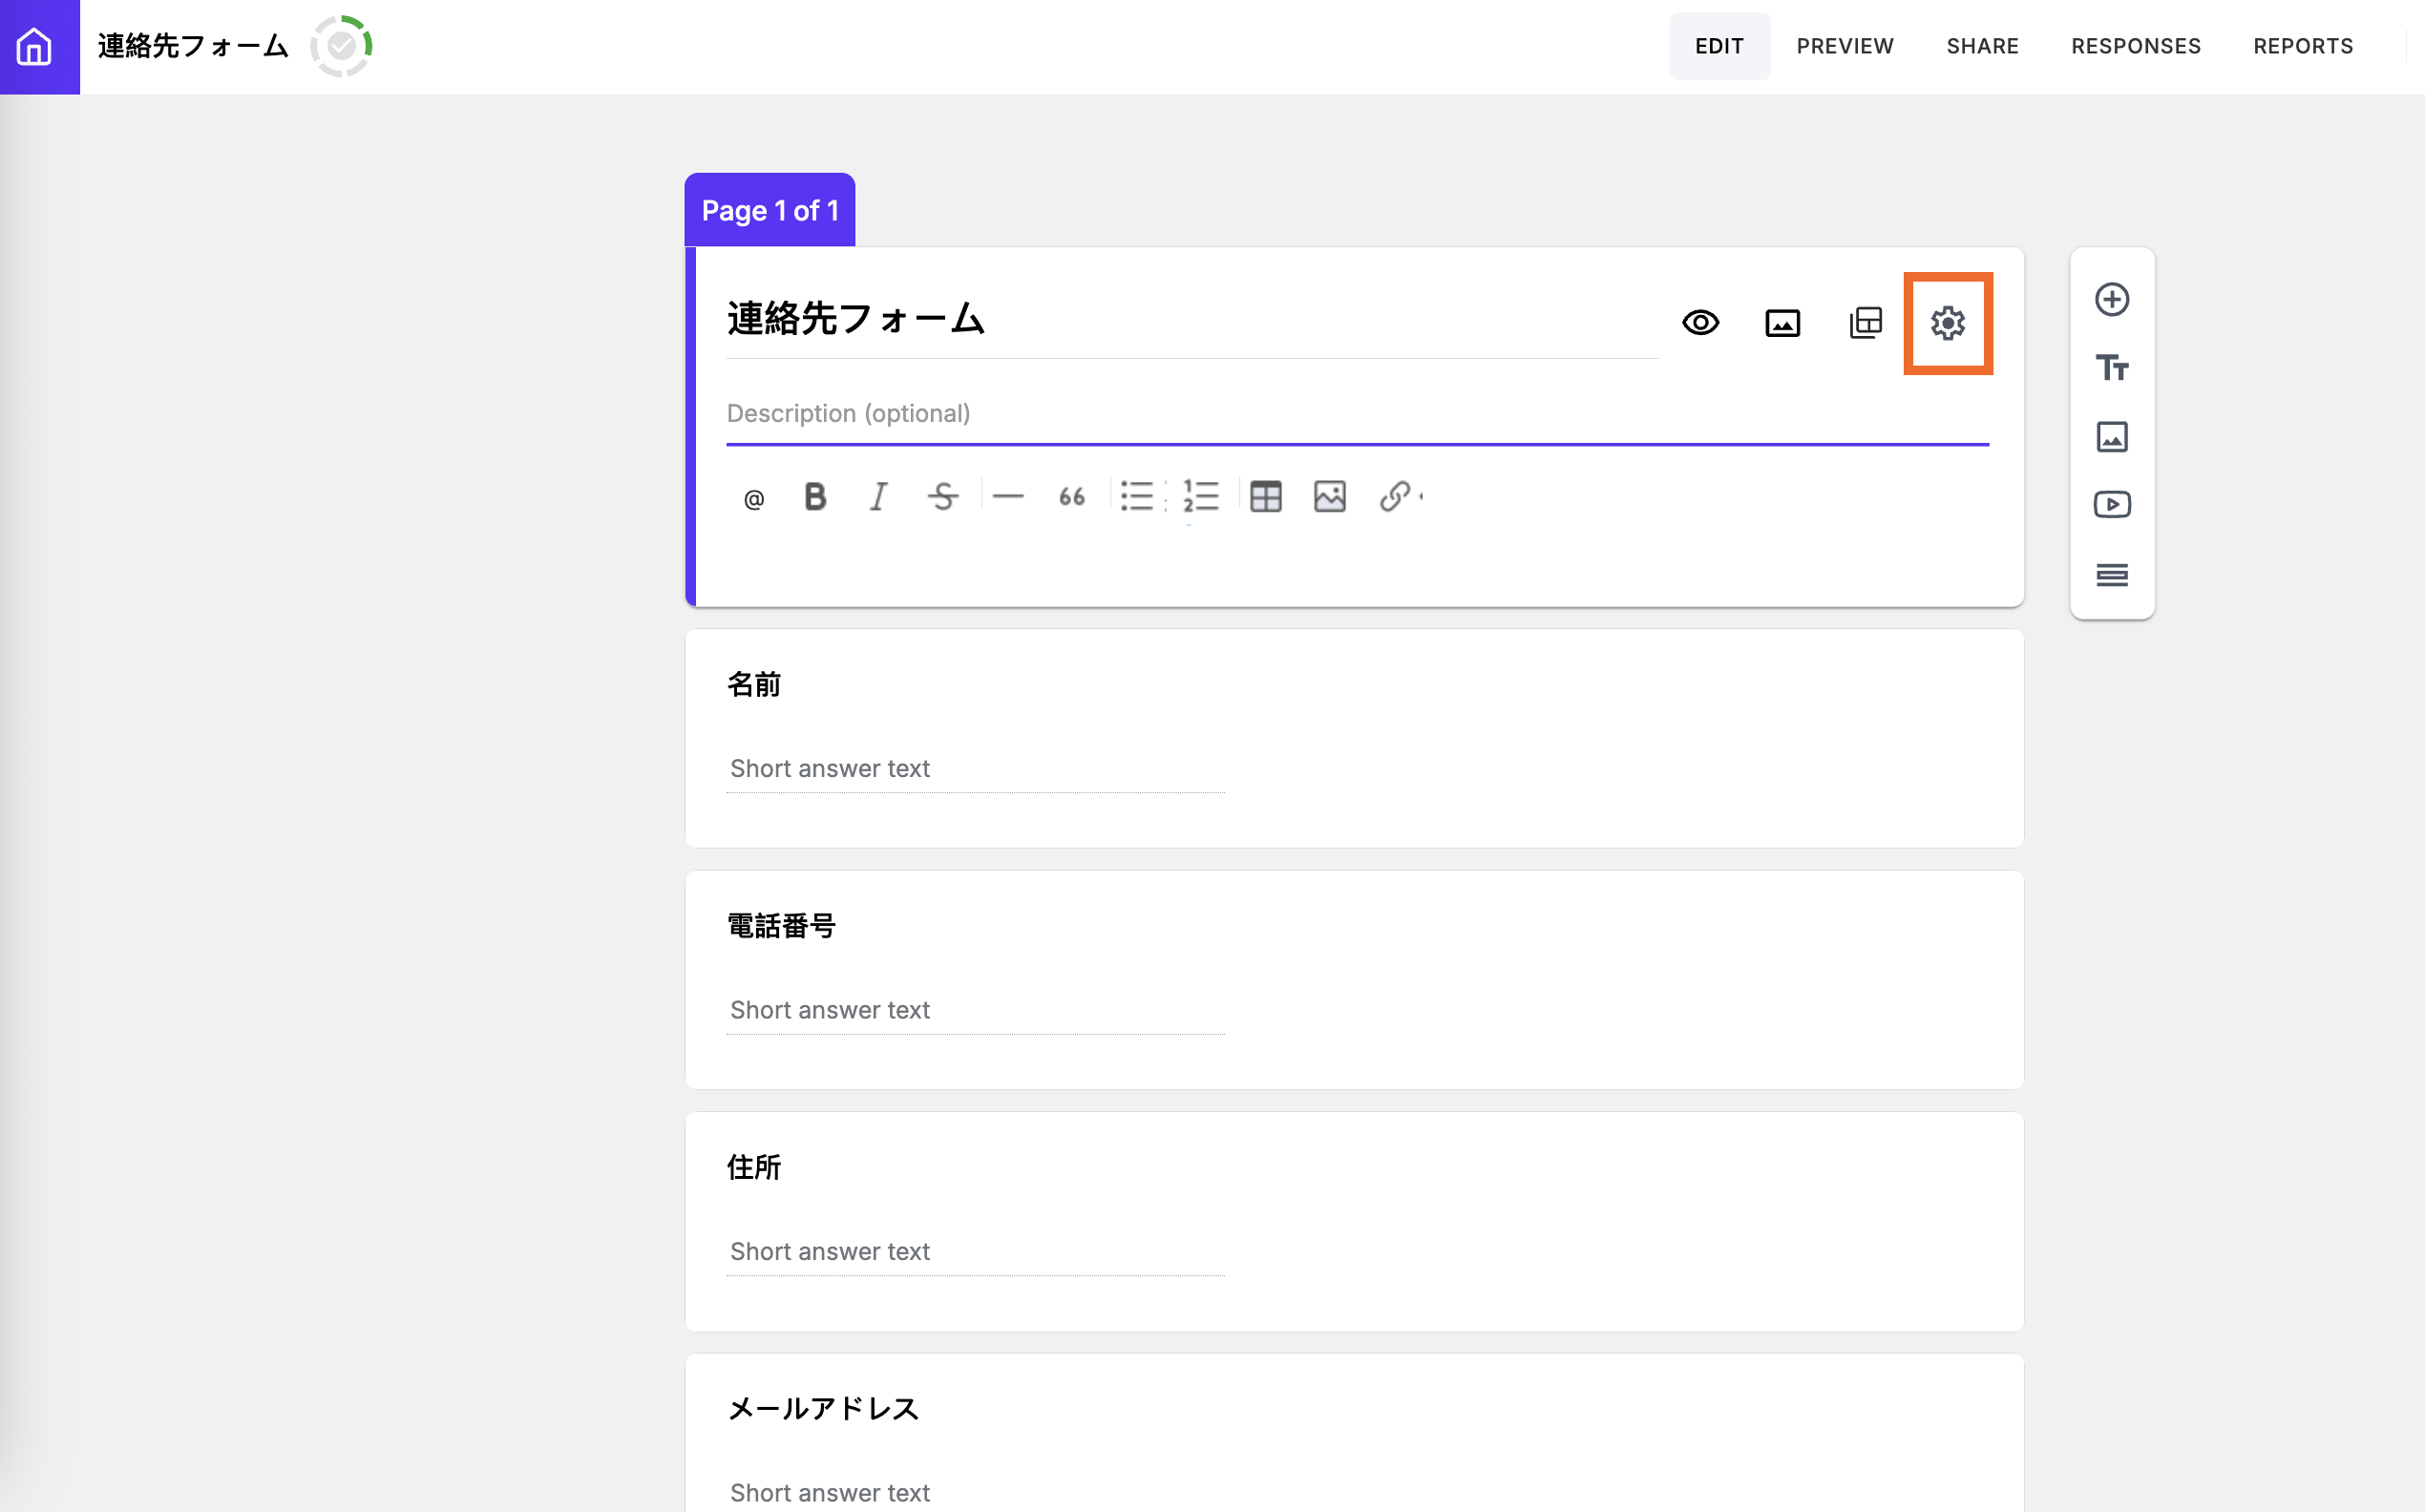Screen dimensions: 2425x1512
Task: Embed a video via the sidebar video icon
Action: pos(2112,505)
